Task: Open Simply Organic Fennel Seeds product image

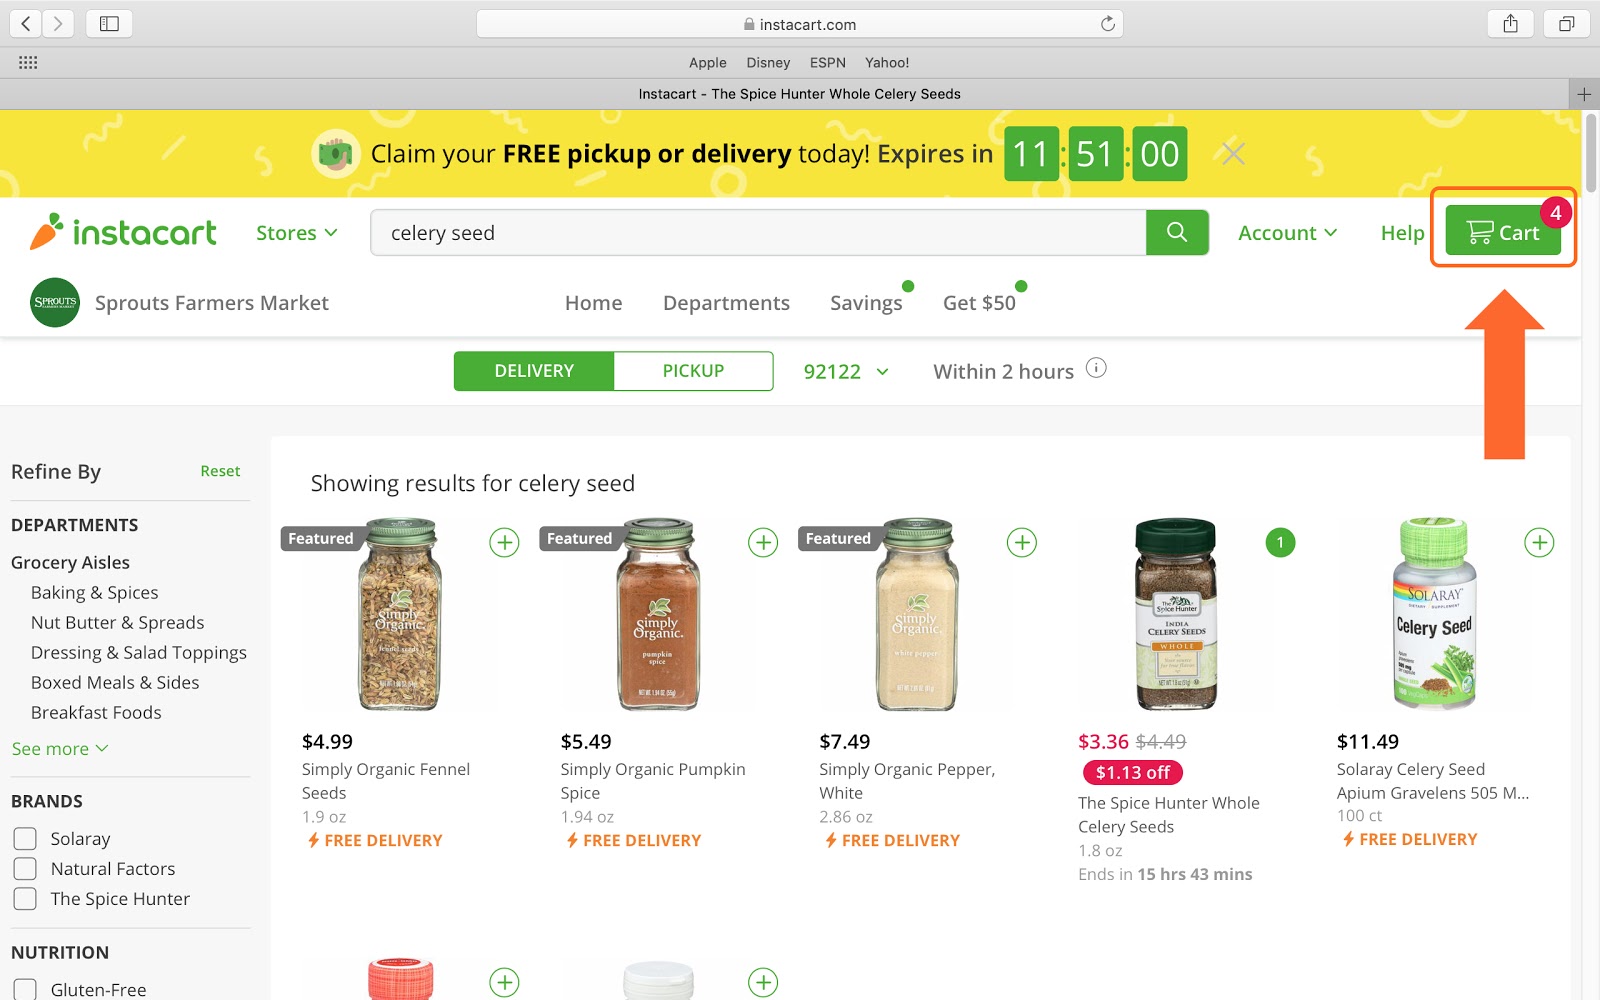Action: [x=399, y=614]
